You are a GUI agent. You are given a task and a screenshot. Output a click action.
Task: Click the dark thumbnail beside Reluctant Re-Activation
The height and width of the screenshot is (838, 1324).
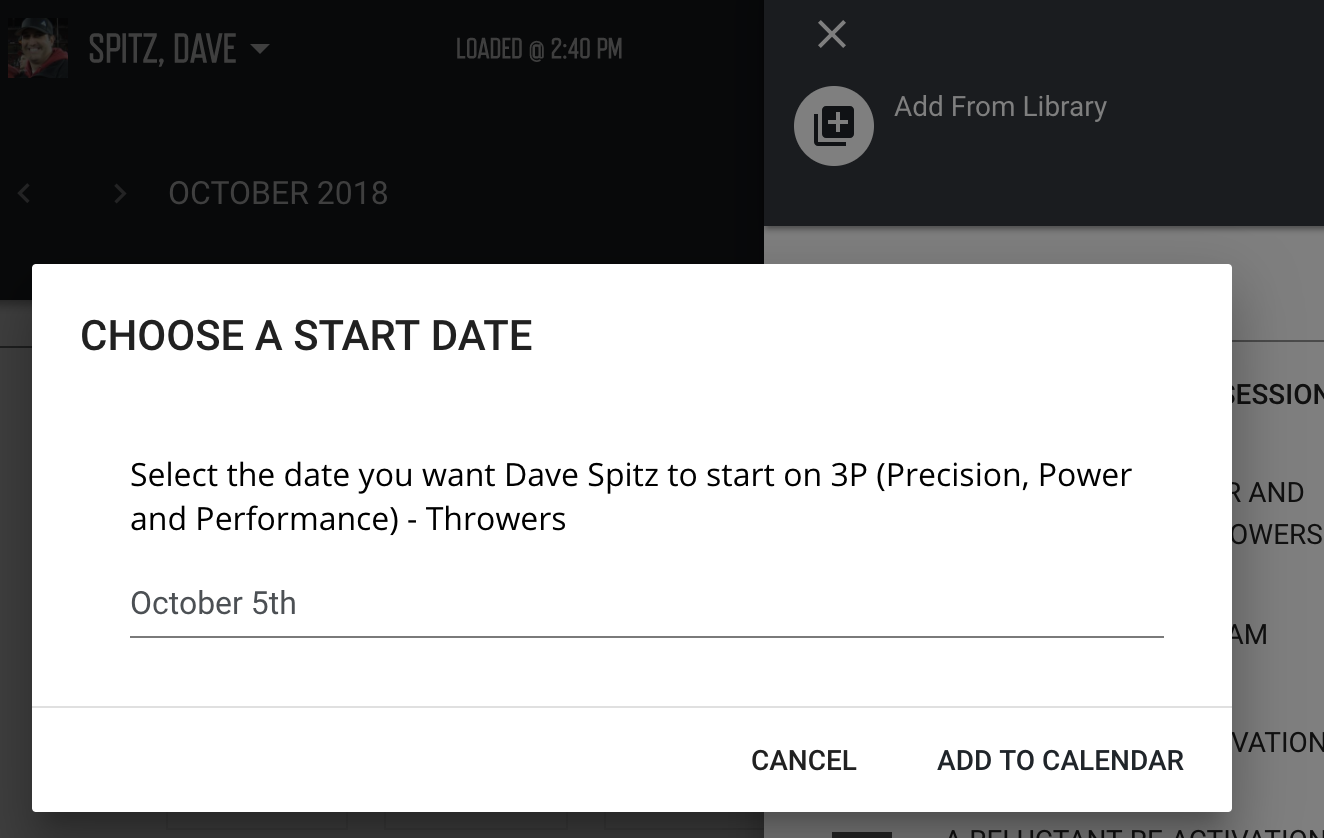[x=861, y=834]
